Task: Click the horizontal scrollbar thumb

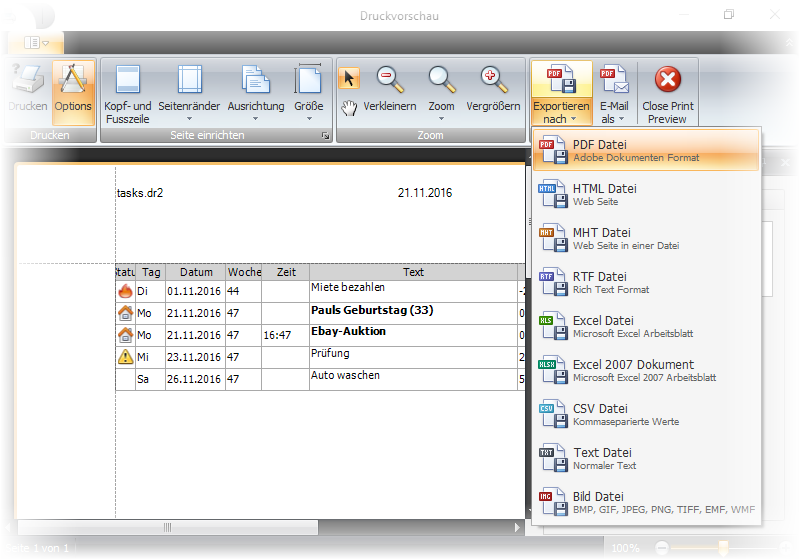Action: point(168,527)
